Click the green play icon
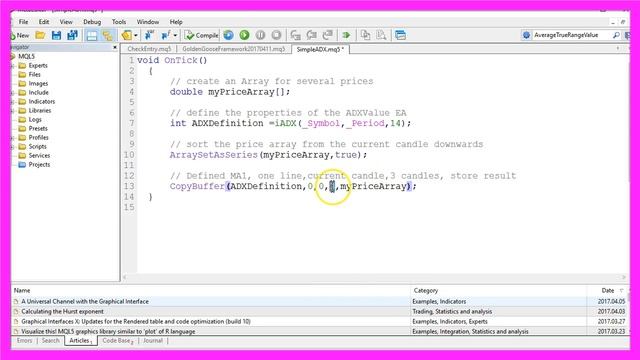Viewport: 640px width, 360px height. [x=244, y=36]
